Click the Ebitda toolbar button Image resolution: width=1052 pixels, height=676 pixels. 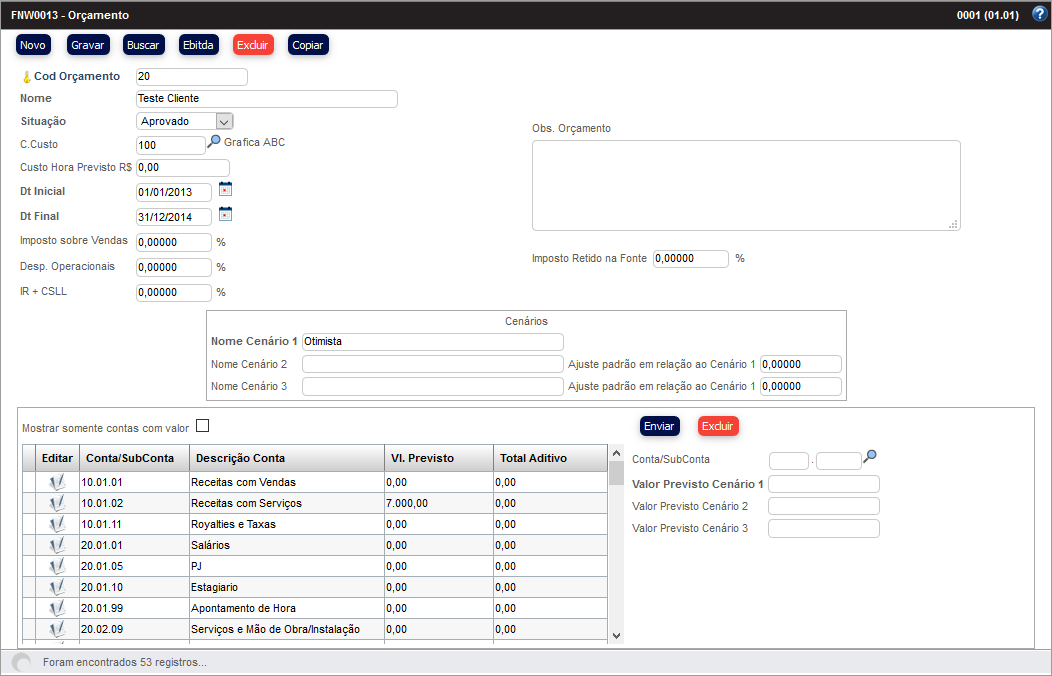click(198, 45)
